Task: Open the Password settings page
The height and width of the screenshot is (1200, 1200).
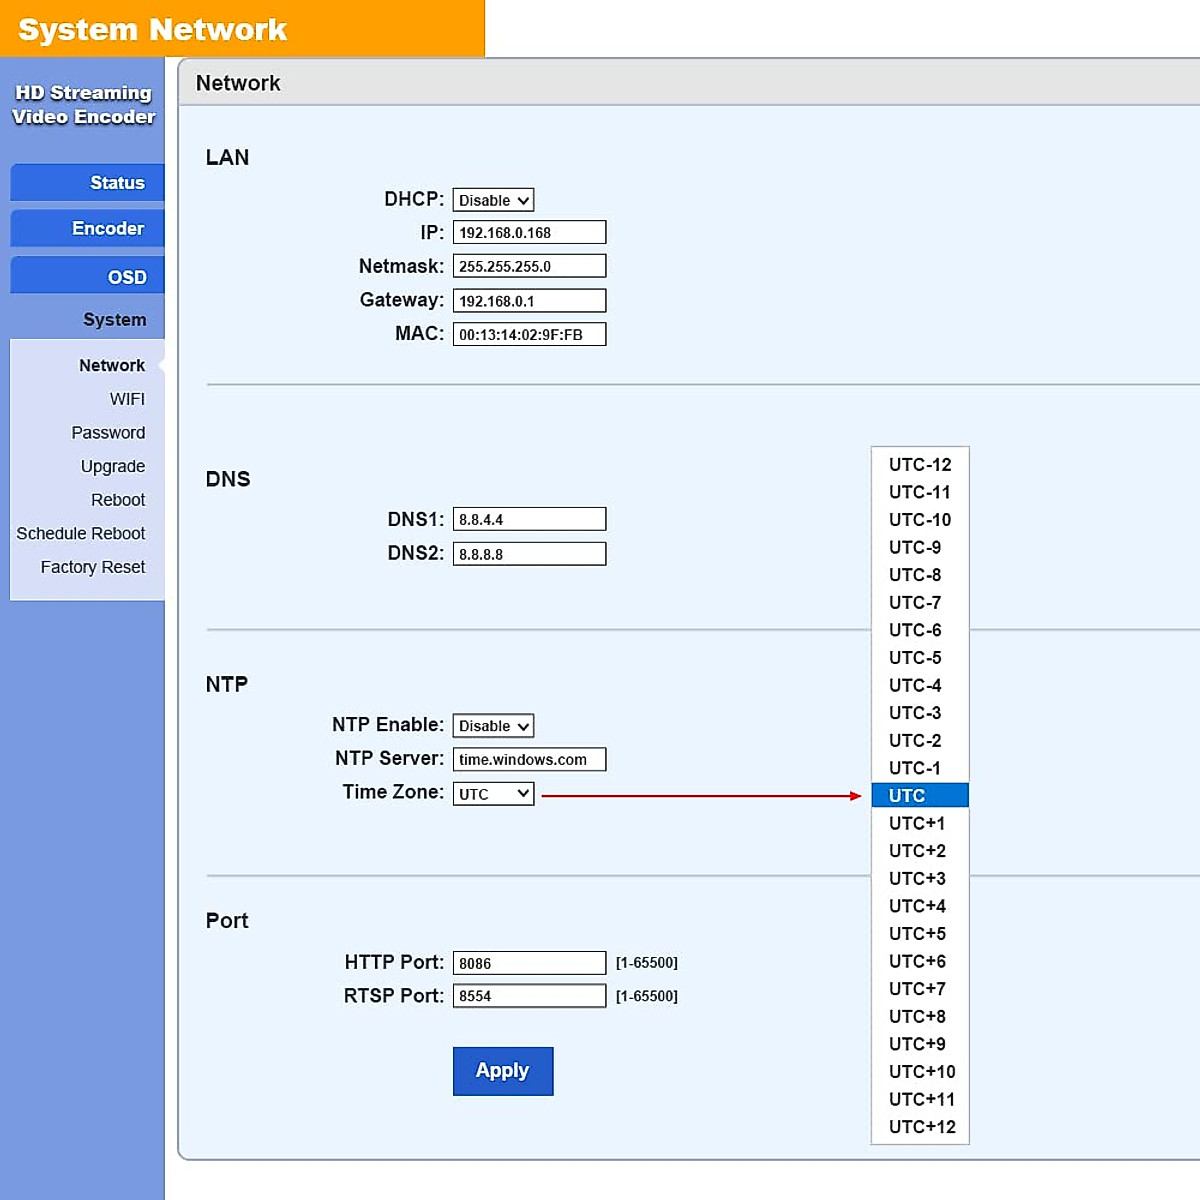Action: pos(108,433)
